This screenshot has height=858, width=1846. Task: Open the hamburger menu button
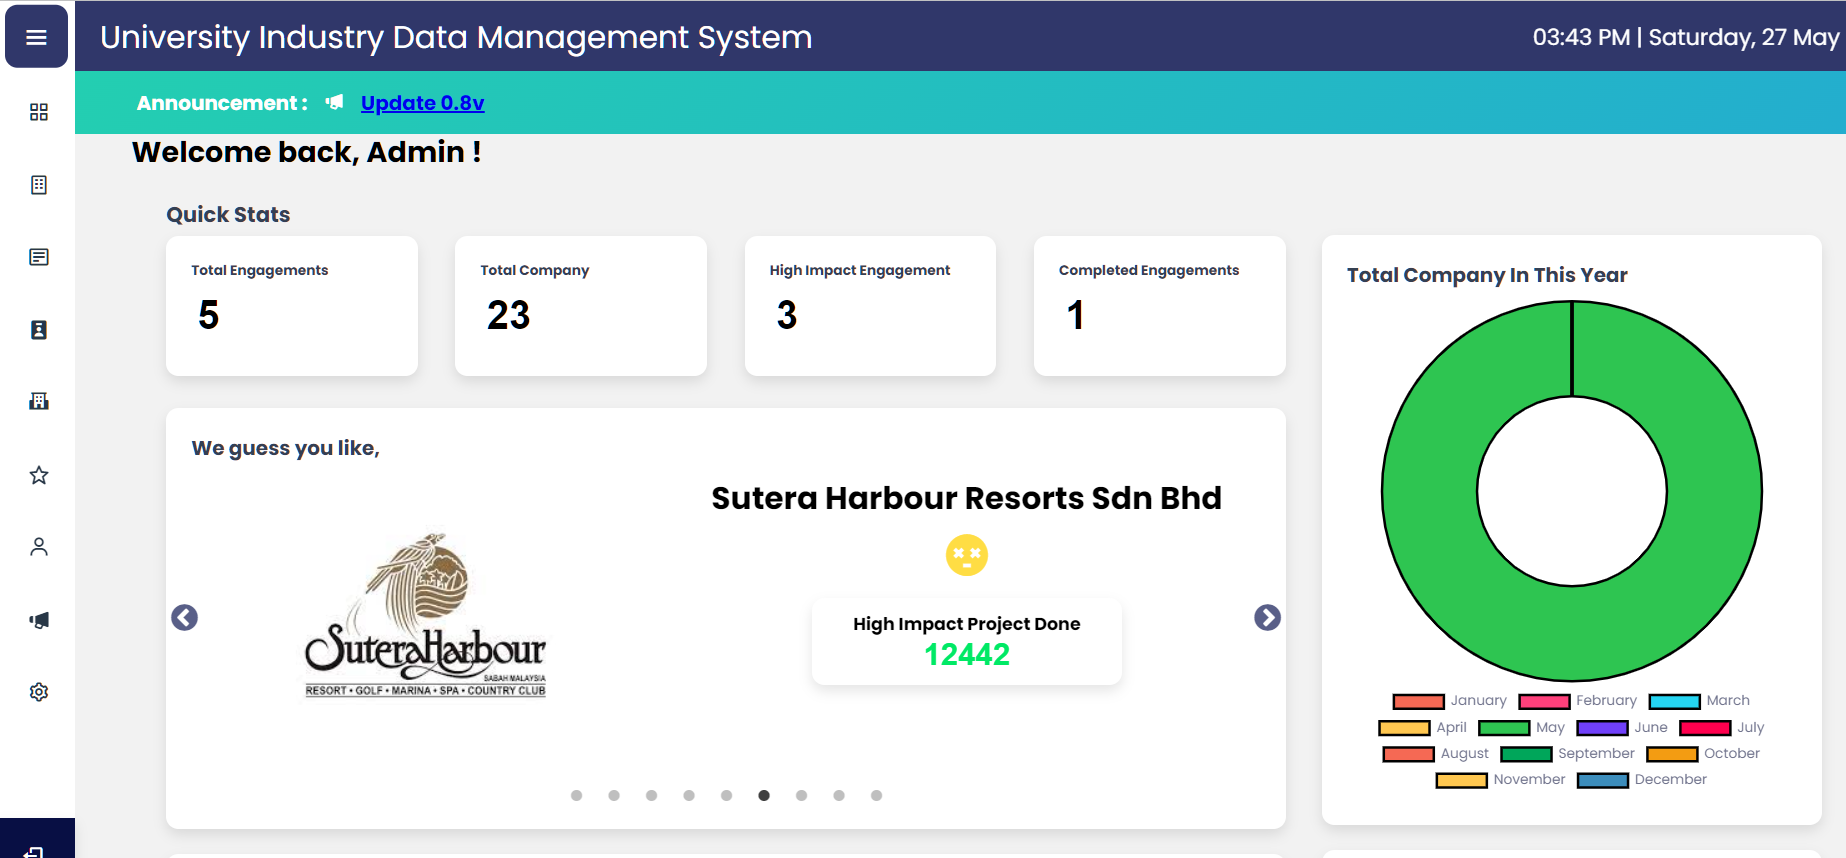pos(37,37)
